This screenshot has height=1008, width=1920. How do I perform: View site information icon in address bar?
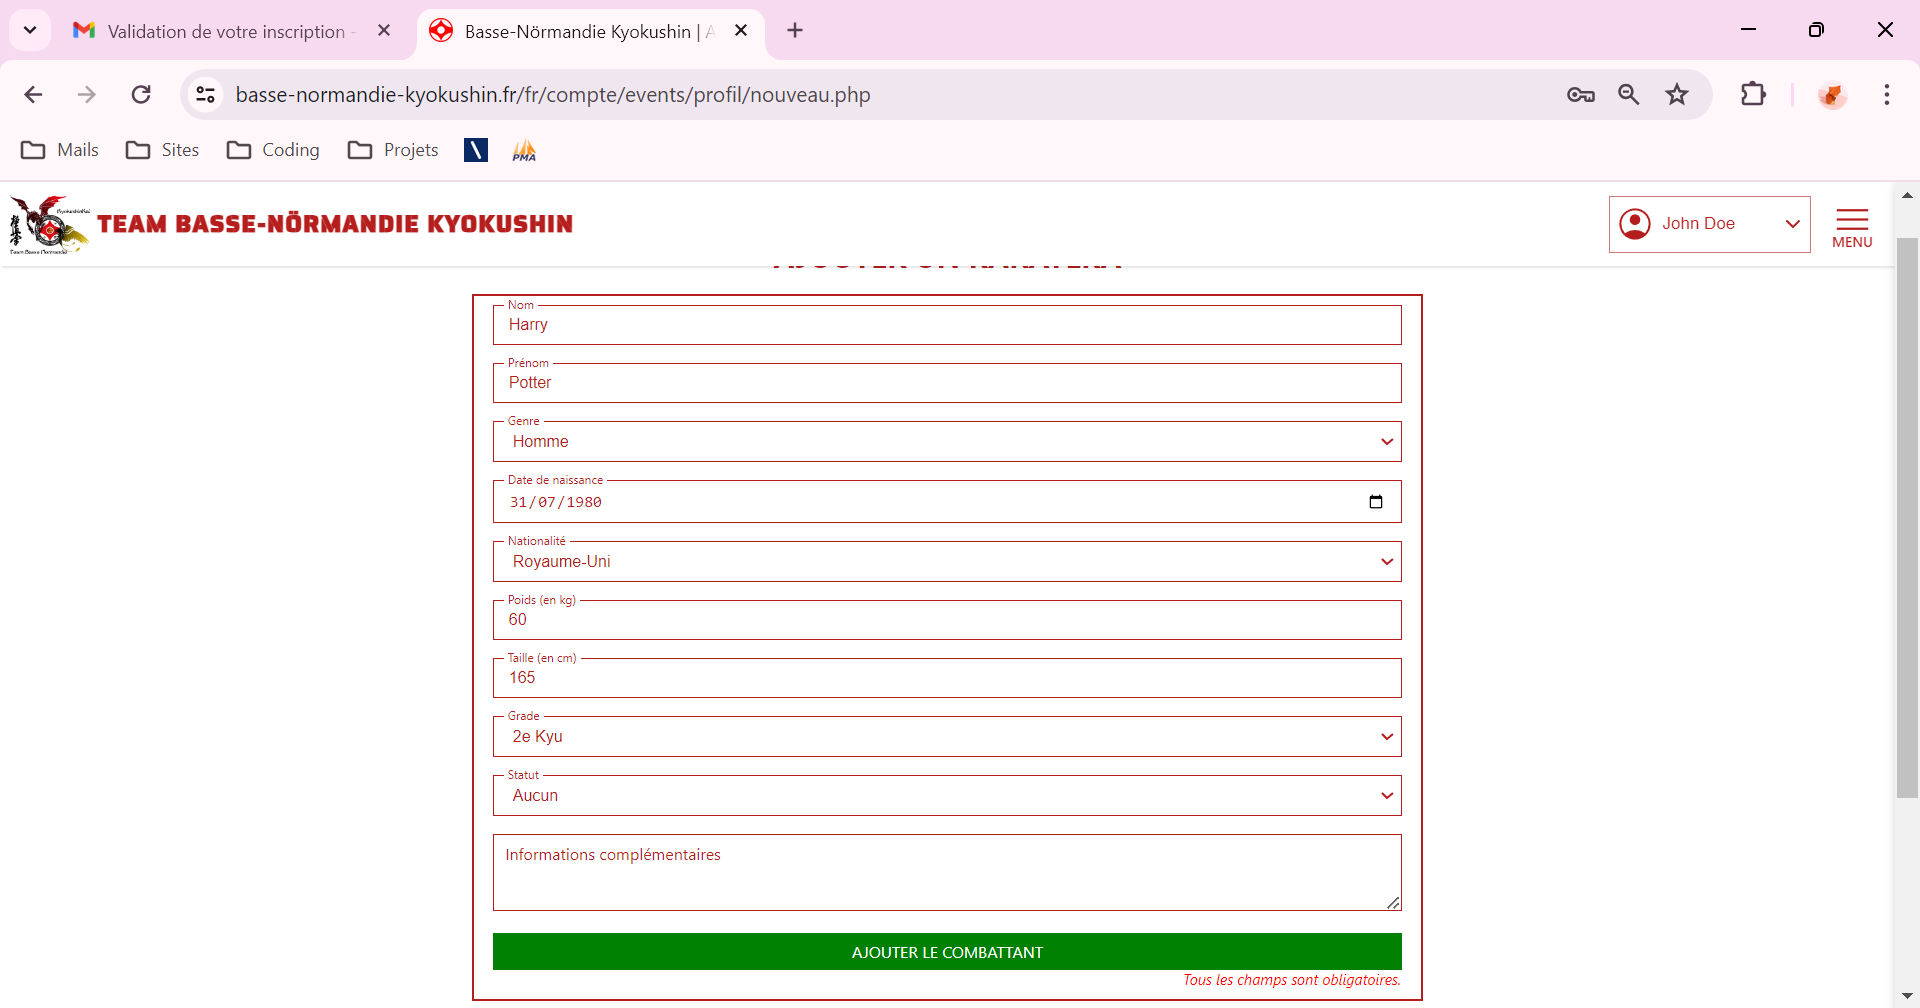[205, 95]
